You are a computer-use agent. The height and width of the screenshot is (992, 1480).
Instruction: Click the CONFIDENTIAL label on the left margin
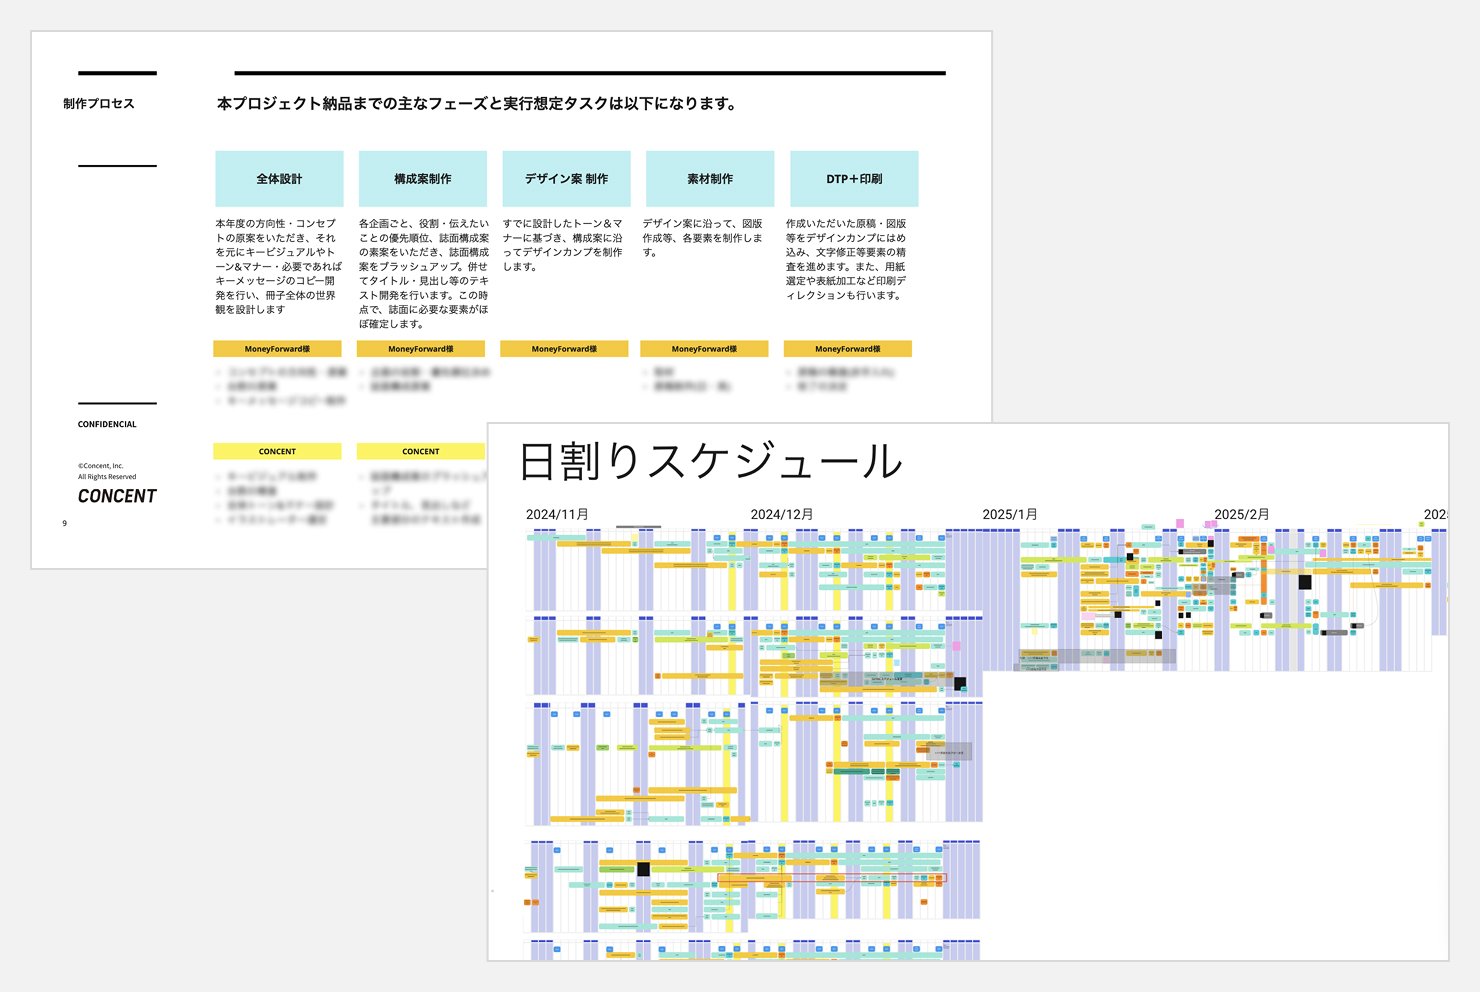click(106, 424)
